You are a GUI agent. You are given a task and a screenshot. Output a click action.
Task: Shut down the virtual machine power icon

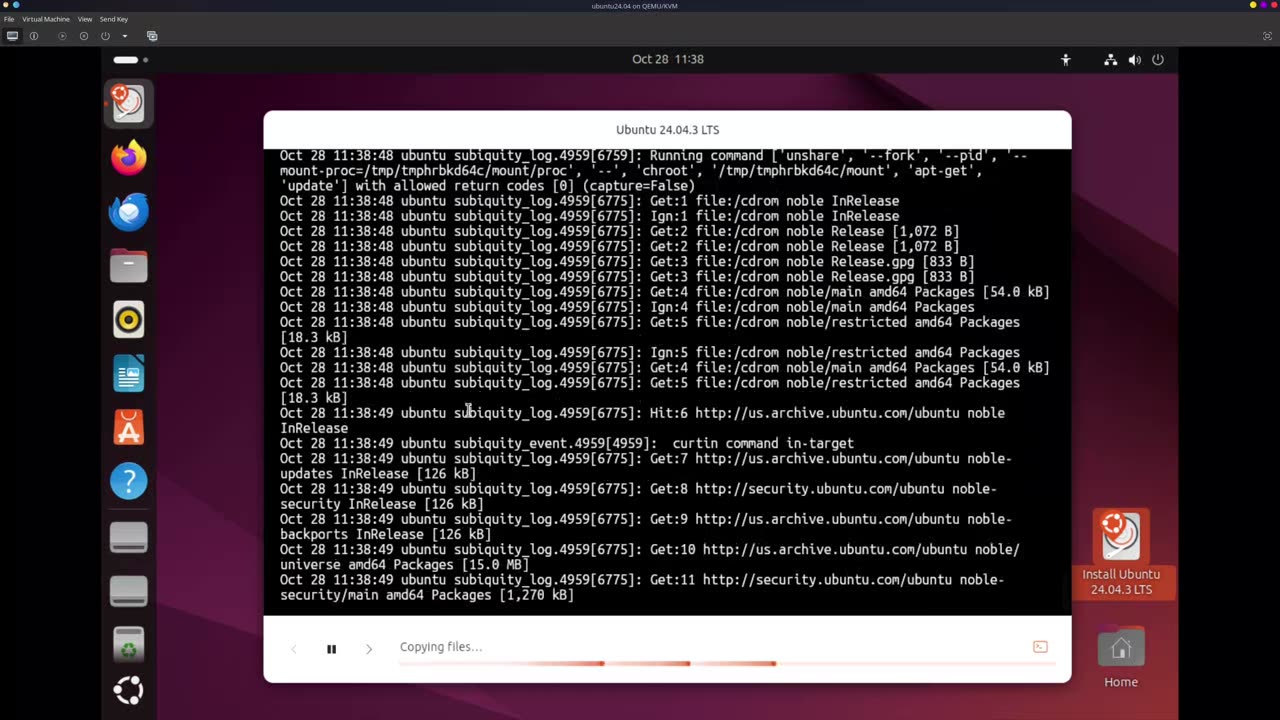[x=105, y=36]
